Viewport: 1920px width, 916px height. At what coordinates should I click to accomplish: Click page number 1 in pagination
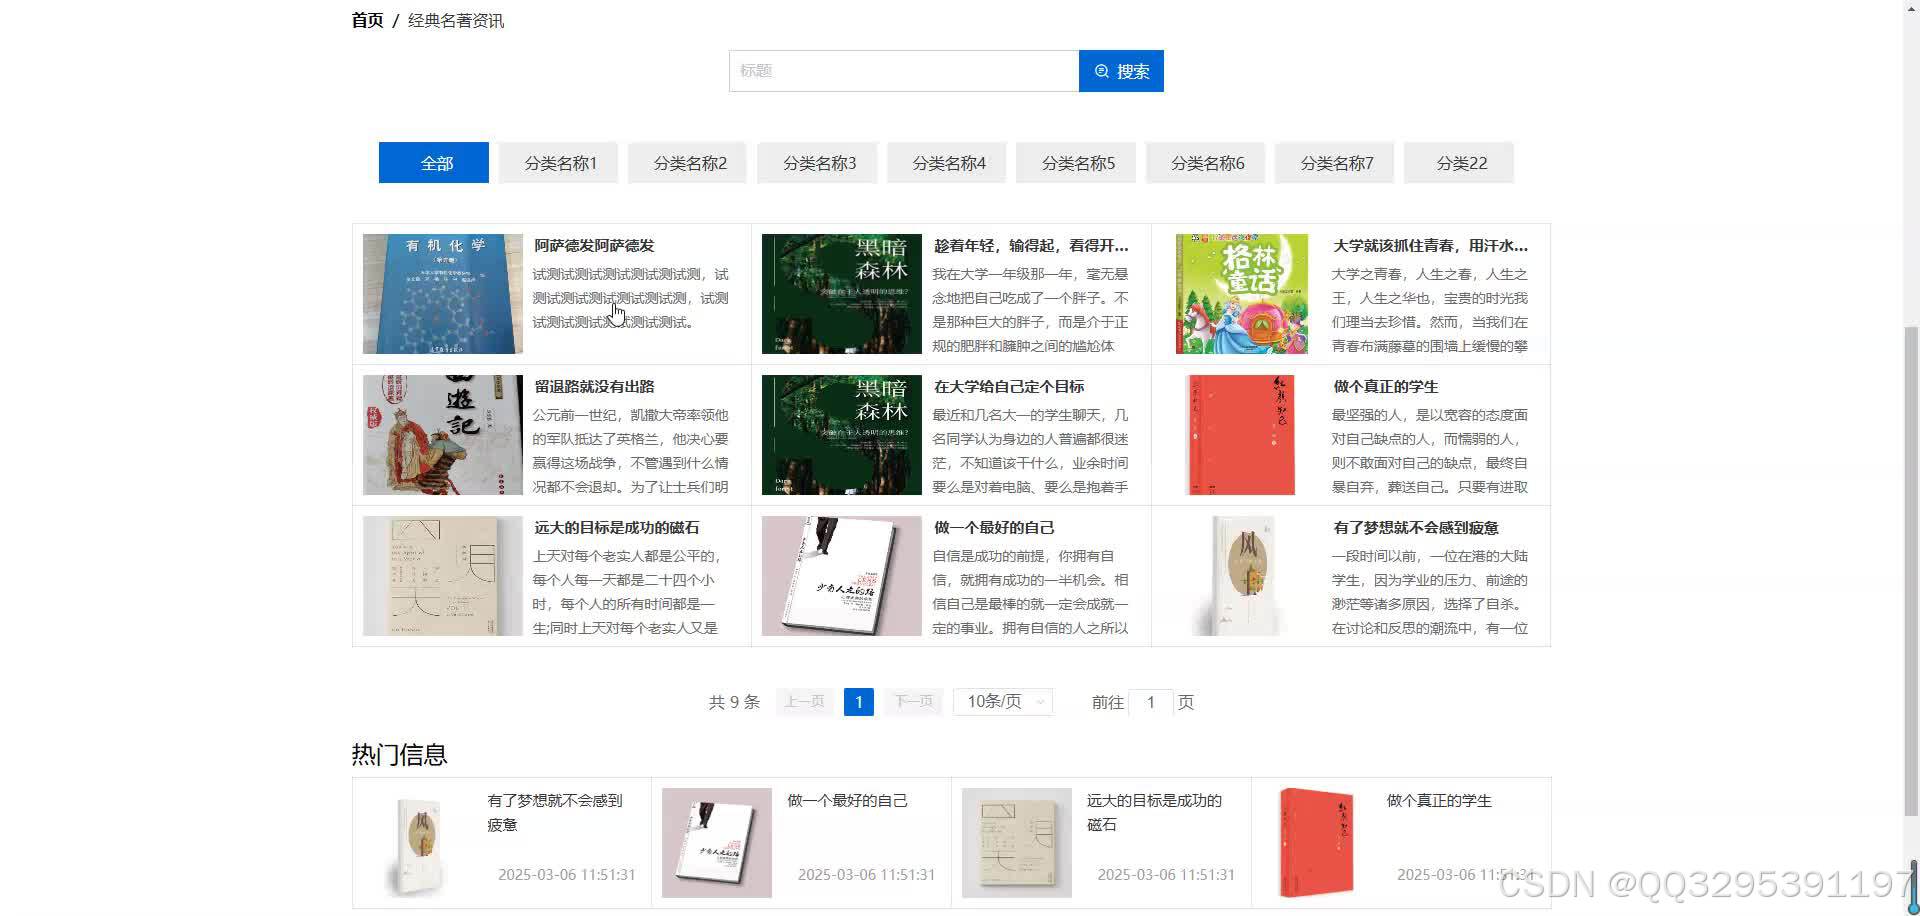(858, 701)
